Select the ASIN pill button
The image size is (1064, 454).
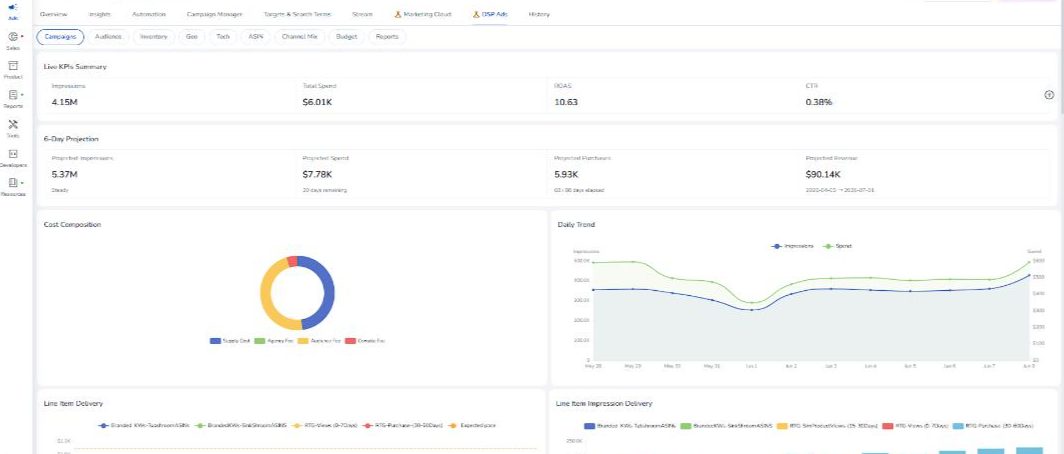click(x=256, y=37)
